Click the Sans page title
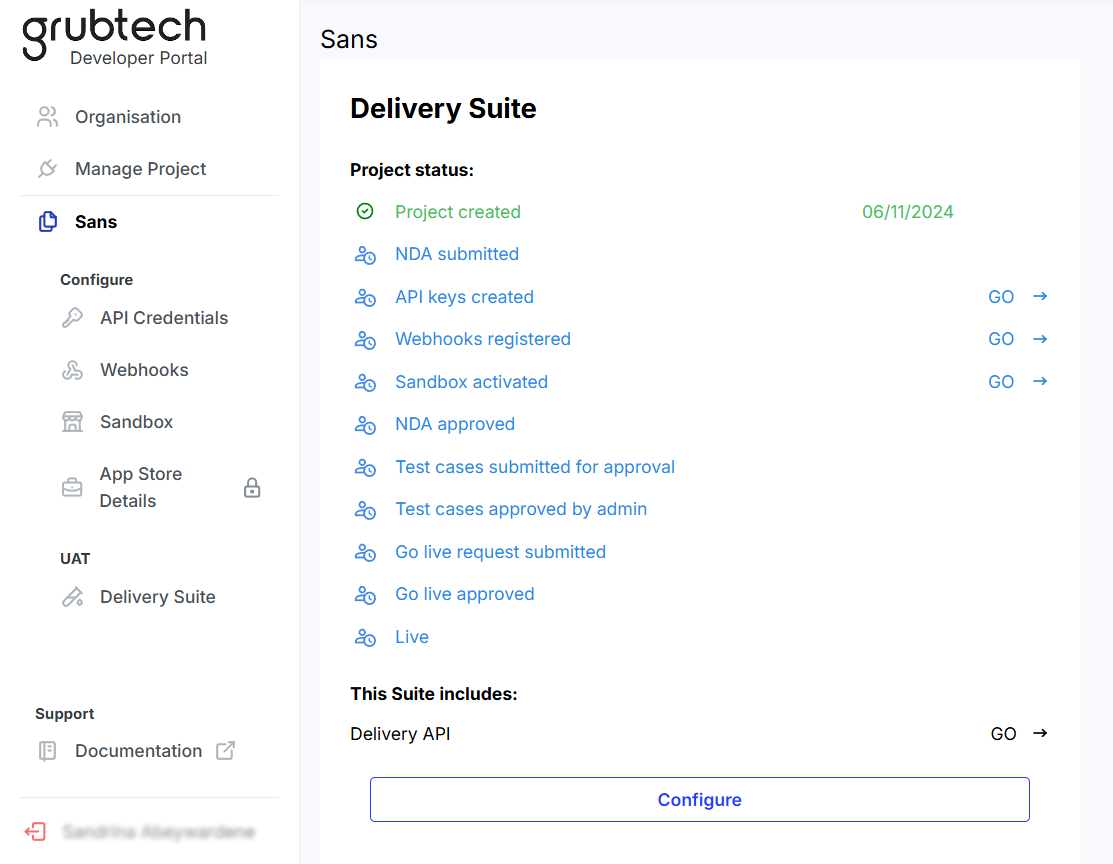Screen dimensions: 1113x864 [349, 39]
